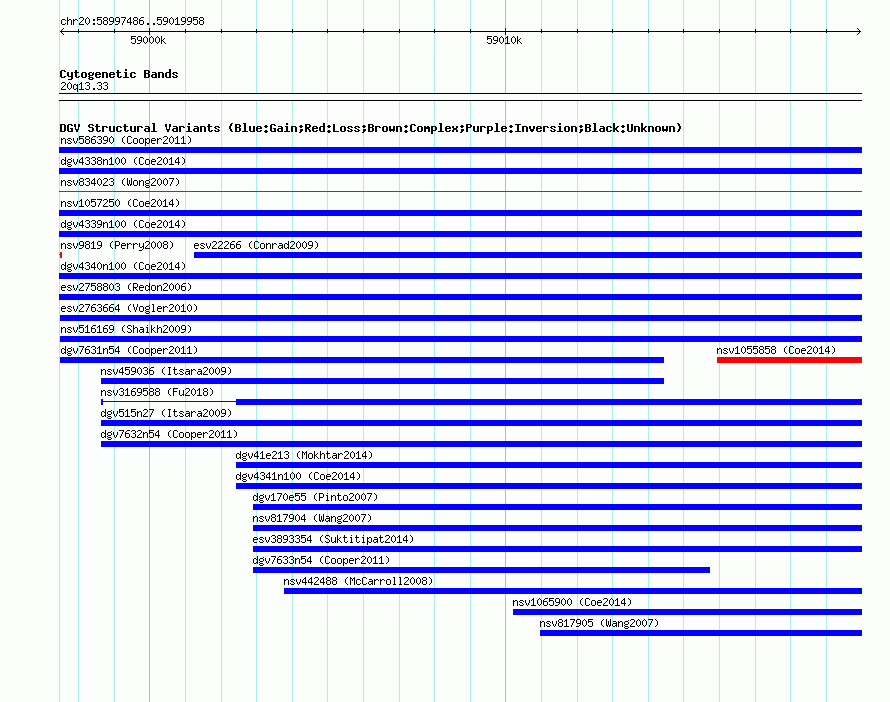Select the nsv1055858 (Coe2014) label
The image size is (890, 702).
point(776,350)
